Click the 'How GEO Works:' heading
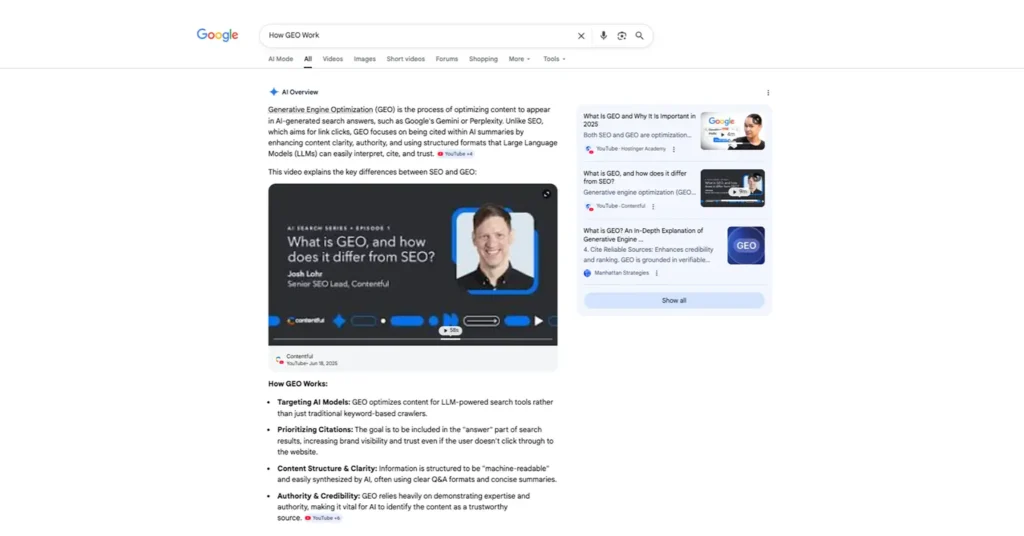1024x536 pixels. [298, 384]
